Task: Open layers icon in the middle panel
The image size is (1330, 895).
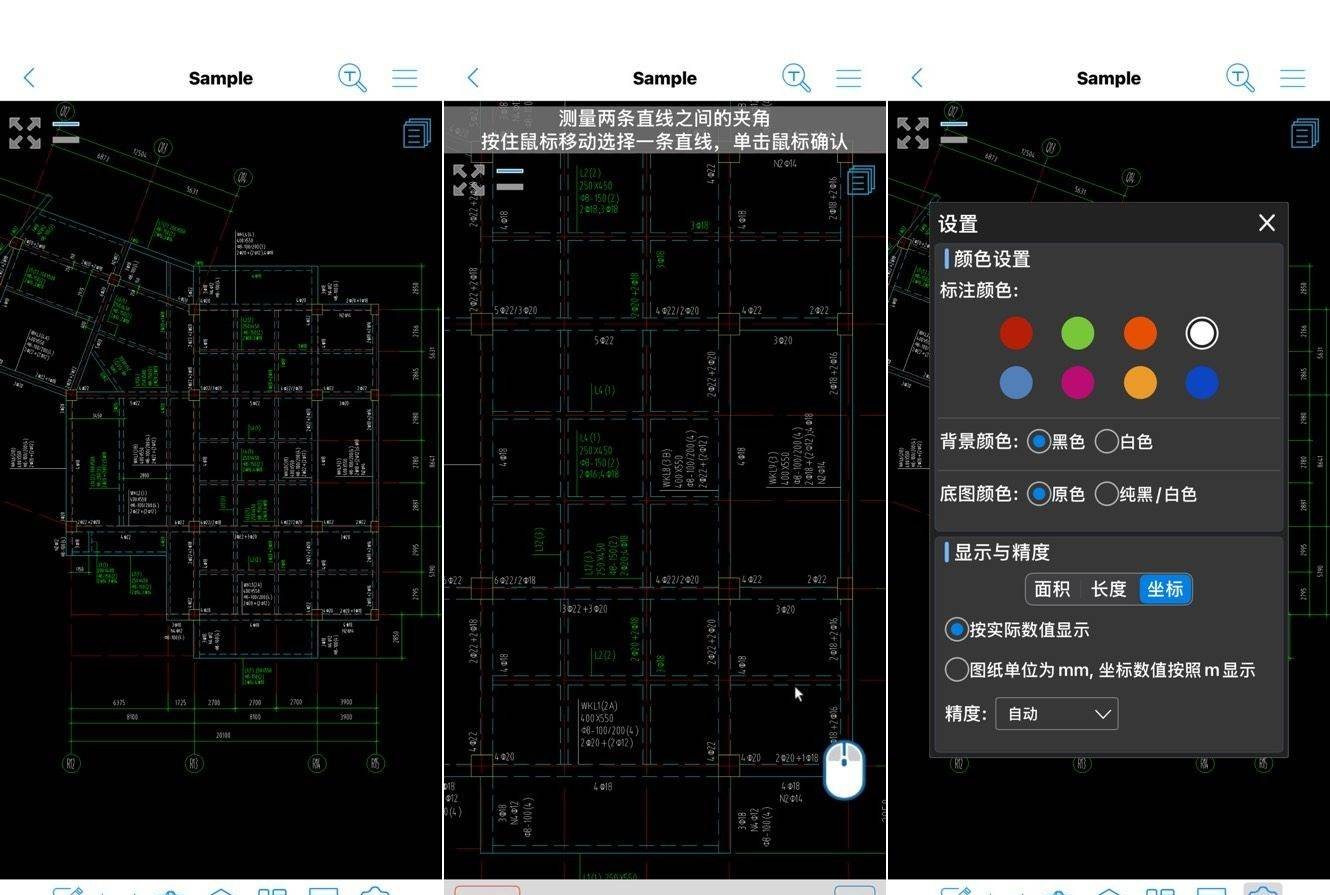Action: point(861,181)
